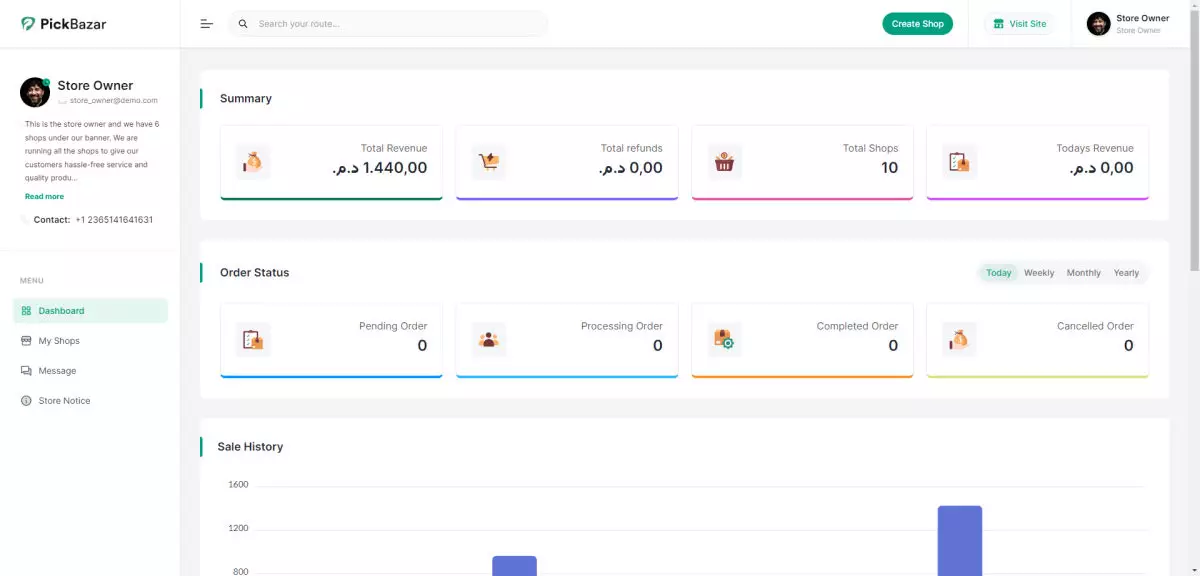Click the sidebar Store Owner name heading
Image resolution: width=1200 pixels, height=576 pixels.
95,86
